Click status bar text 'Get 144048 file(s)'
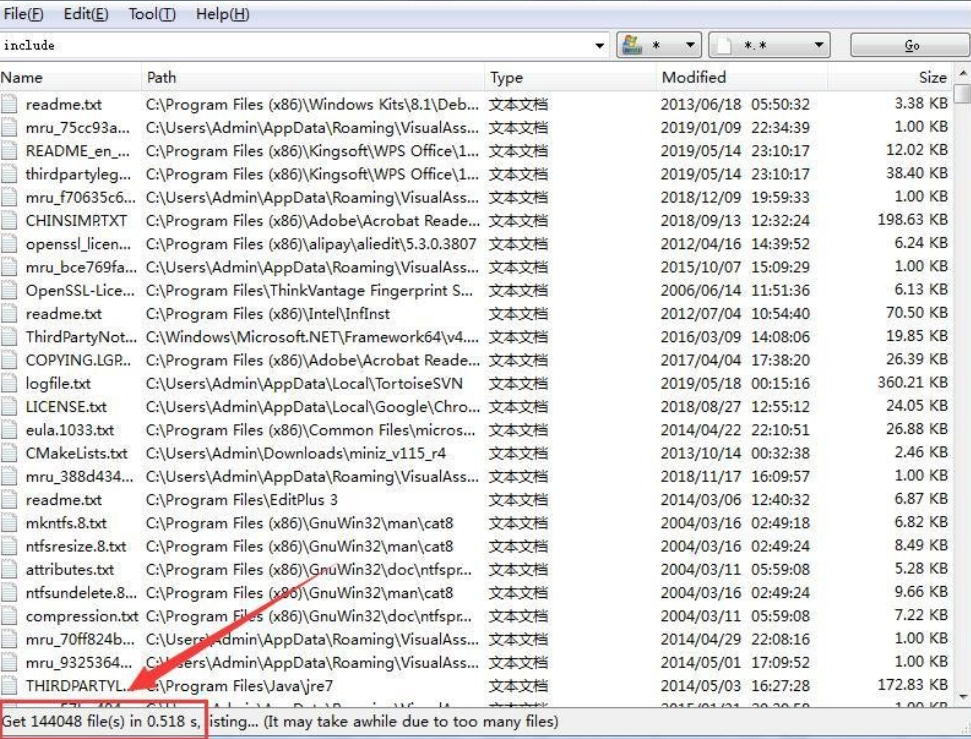The image size is (971, 739). pyautogui.click(x=64, y=721)
